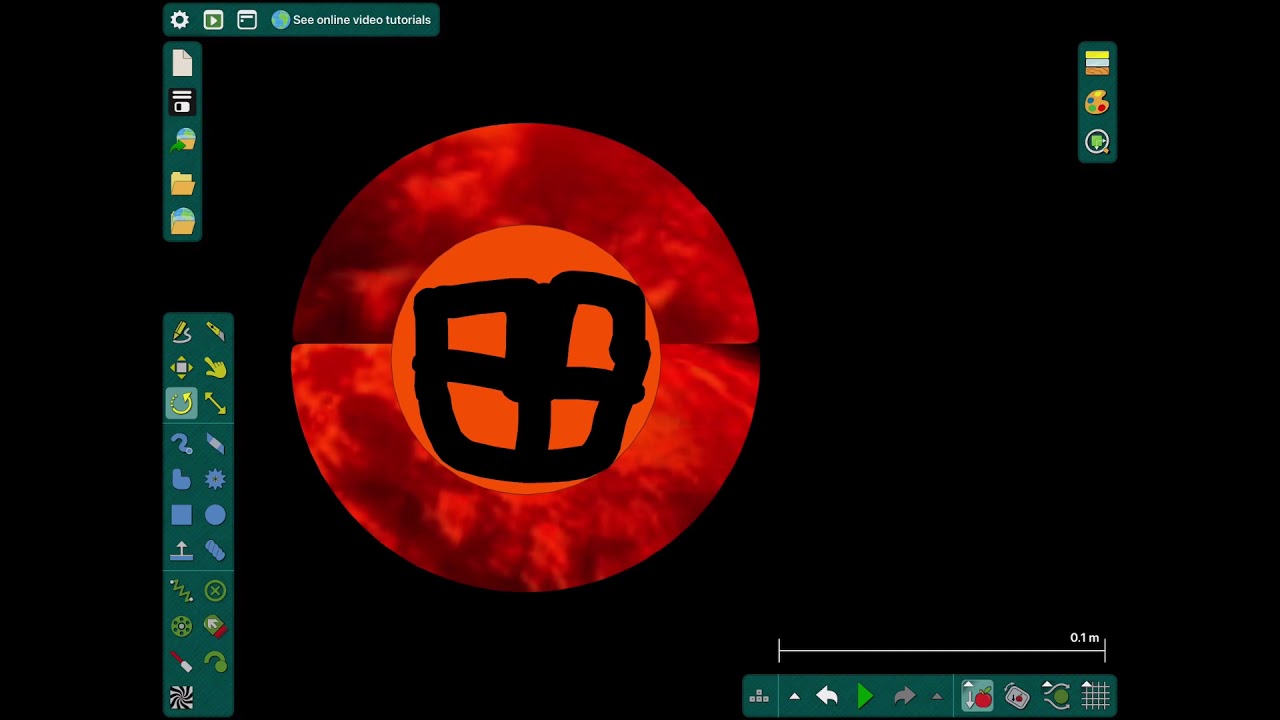This screenshot has width=1280, height=720.
Task: Select the Move tool
Action: [181, 368]
